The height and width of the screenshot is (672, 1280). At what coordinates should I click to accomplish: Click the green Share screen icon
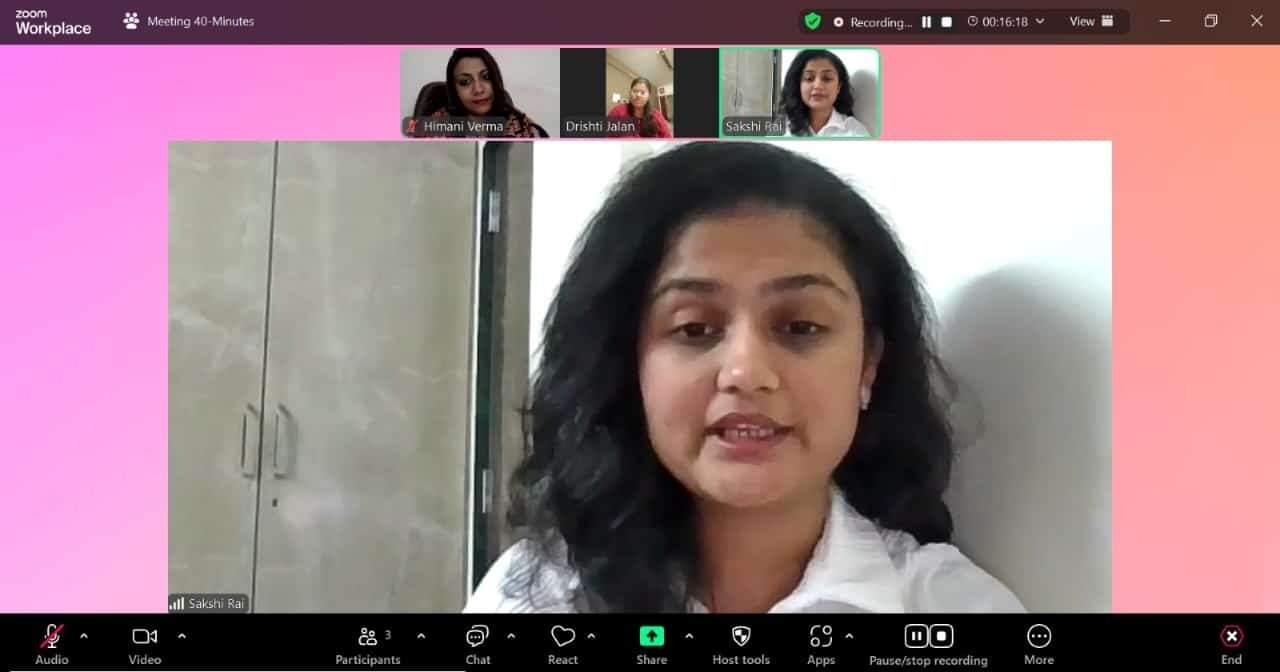[x=651, y=637]
